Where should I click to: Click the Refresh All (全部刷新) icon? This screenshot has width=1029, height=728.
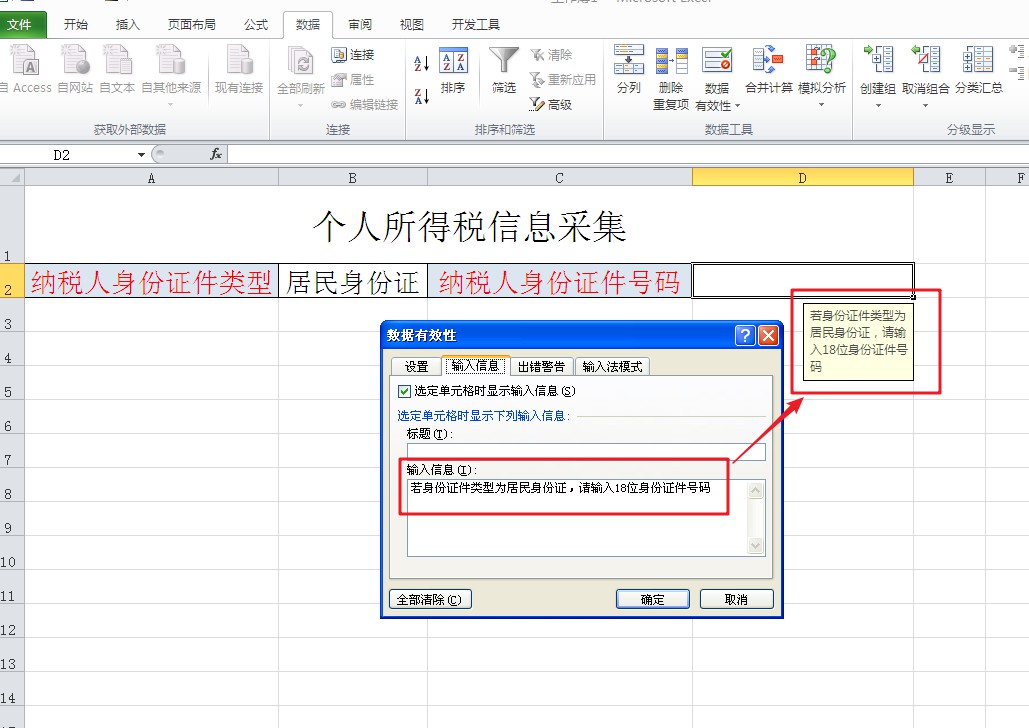(x=301, y=62)
